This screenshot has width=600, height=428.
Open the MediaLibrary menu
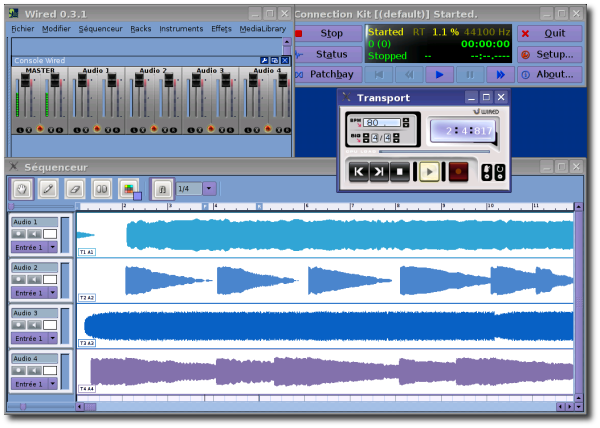point(263,29)
